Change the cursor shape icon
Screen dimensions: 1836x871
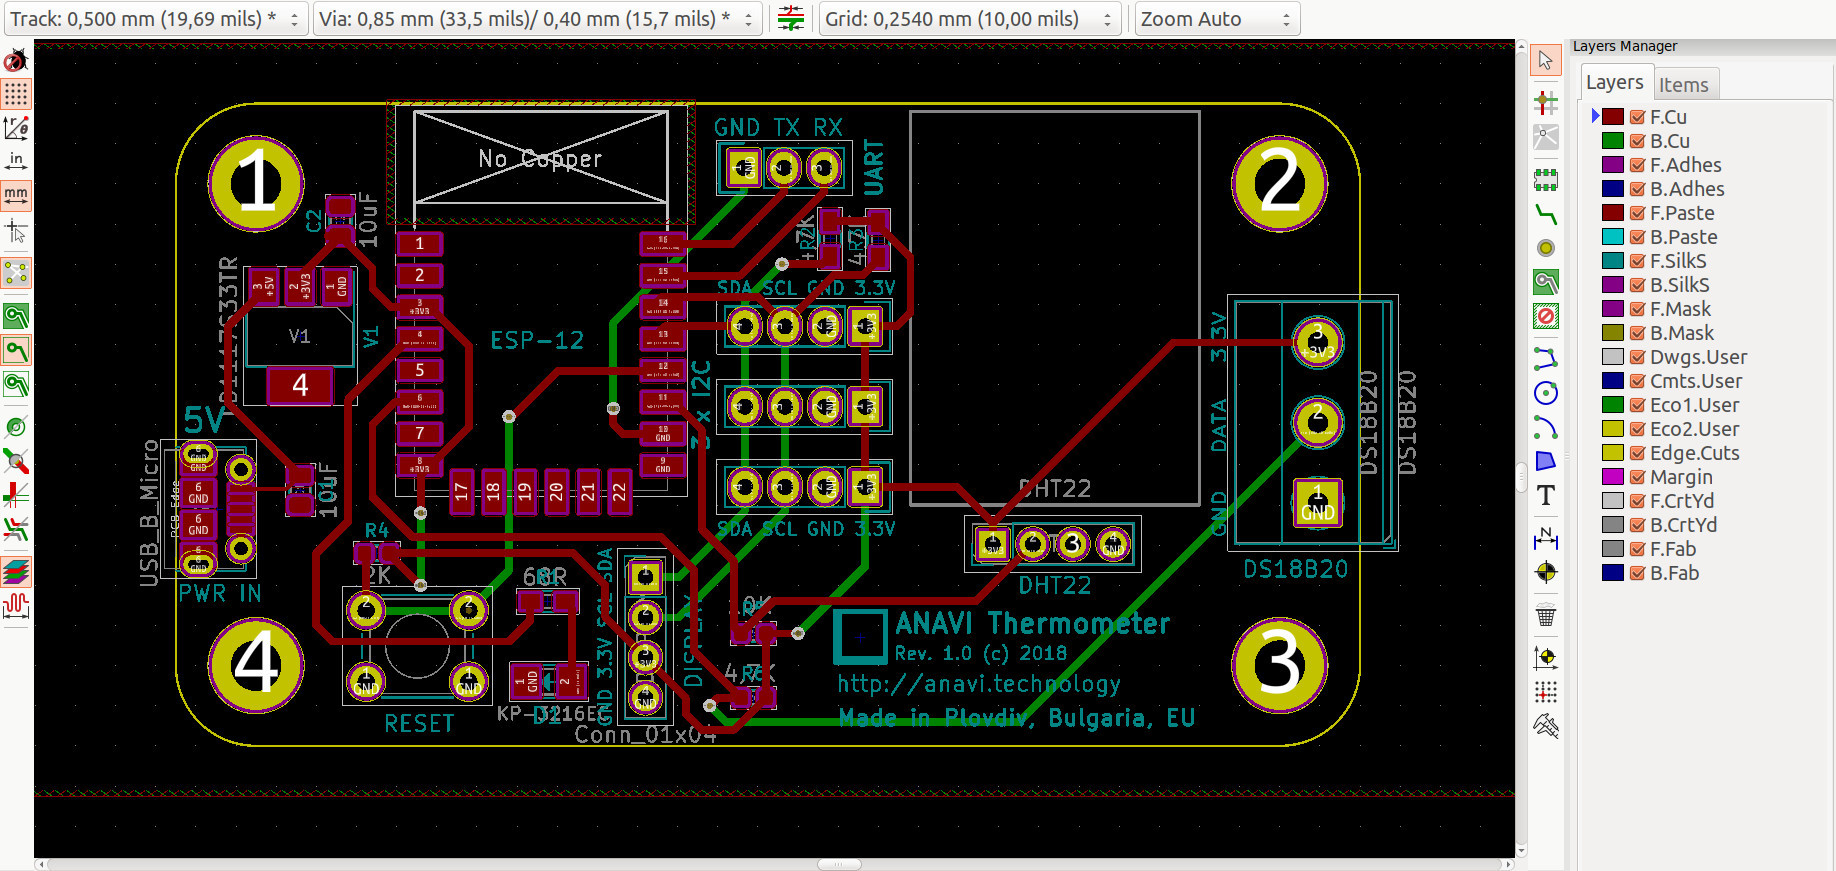(x=16, y=231)
